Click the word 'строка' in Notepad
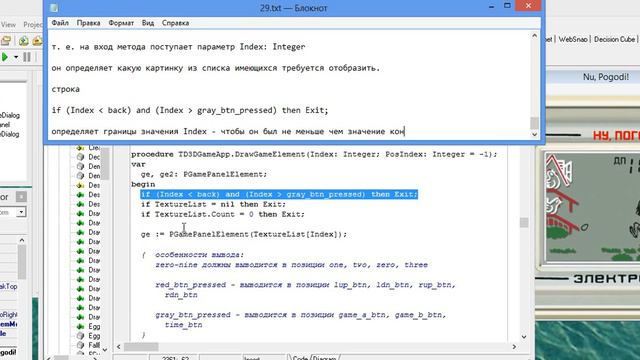640x360 pixels. [x=66, y=89]
